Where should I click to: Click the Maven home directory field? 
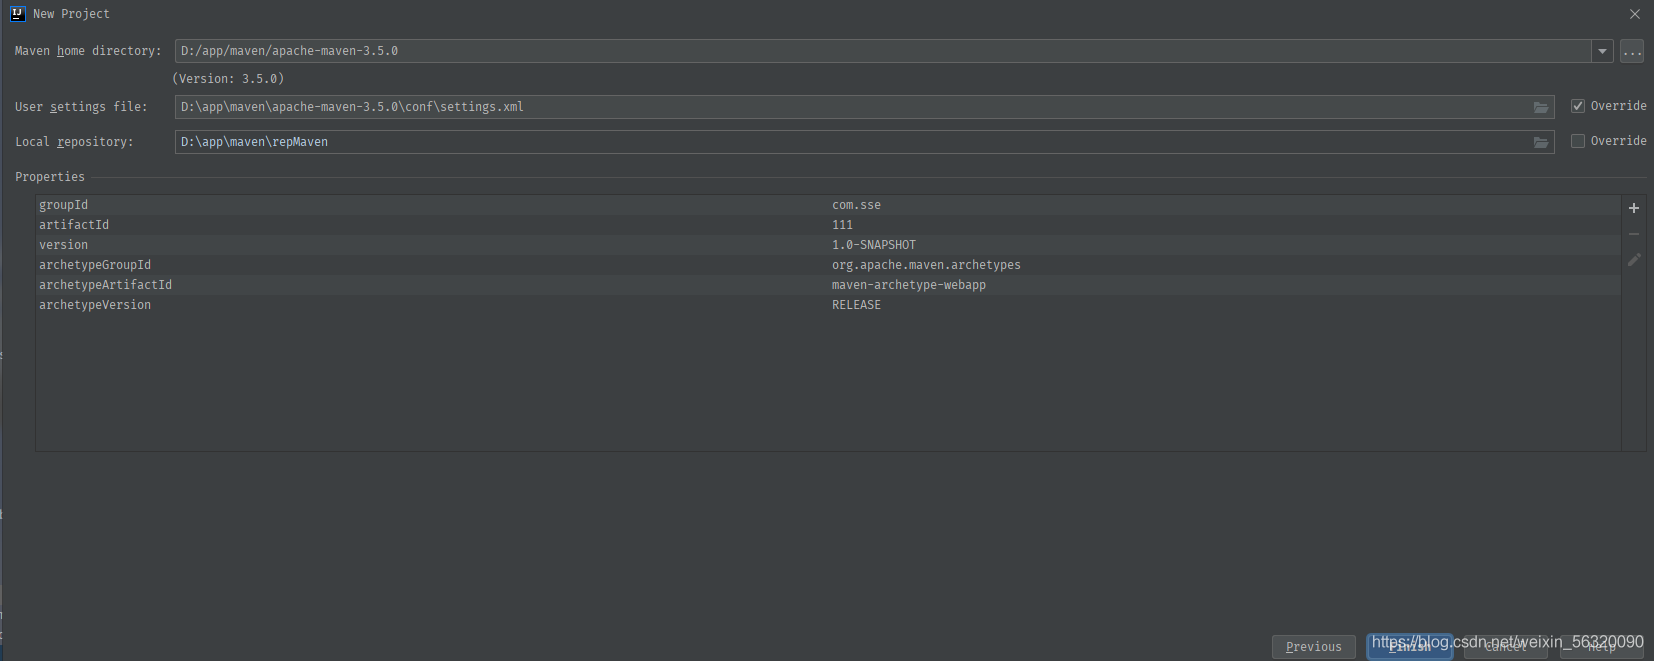tap(880, 51)
